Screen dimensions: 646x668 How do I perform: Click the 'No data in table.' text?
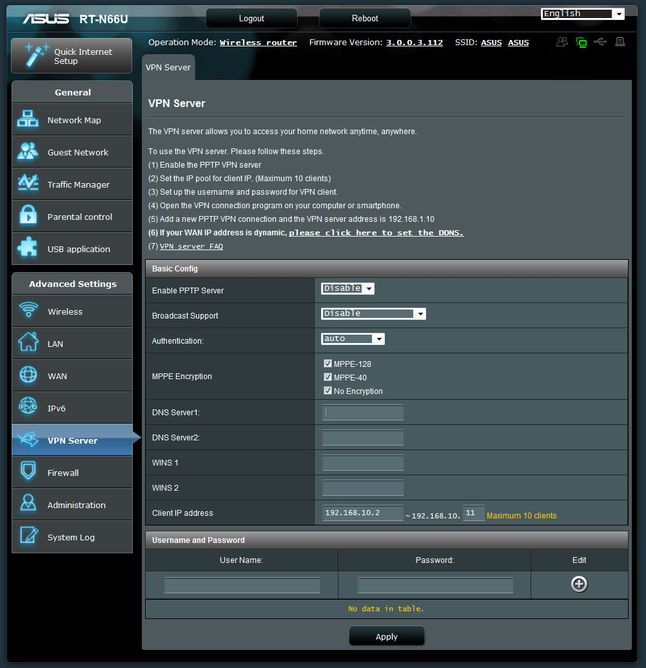tap(386, 609)
